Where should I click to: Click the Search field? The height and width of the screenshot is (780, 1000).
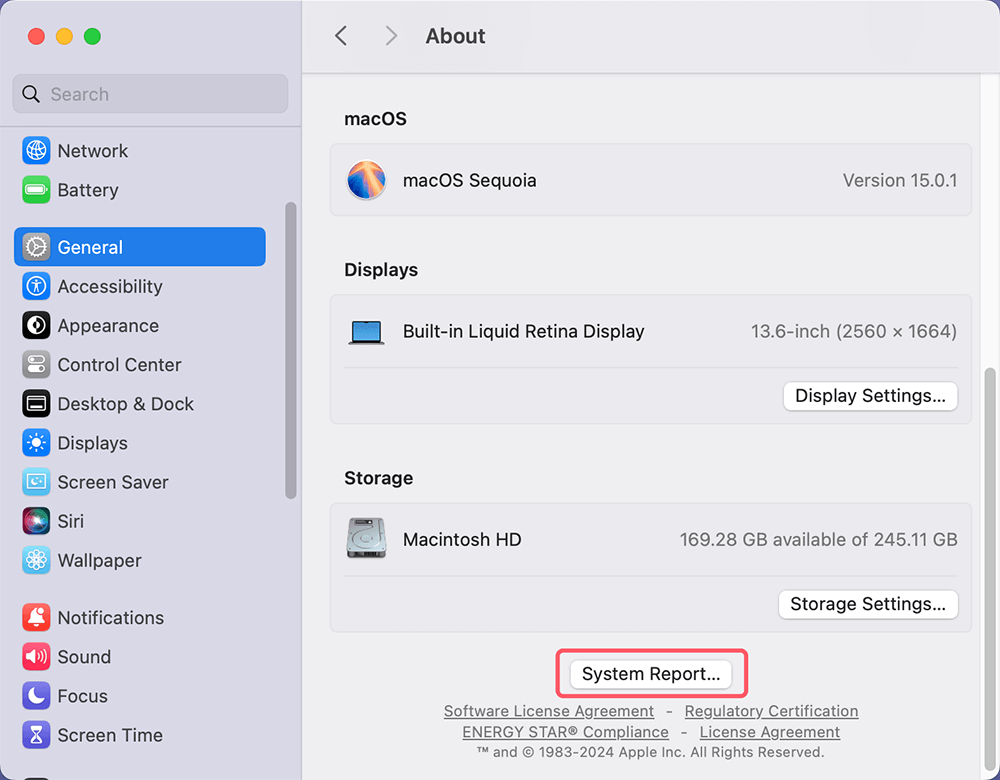(x=149, y=93)
